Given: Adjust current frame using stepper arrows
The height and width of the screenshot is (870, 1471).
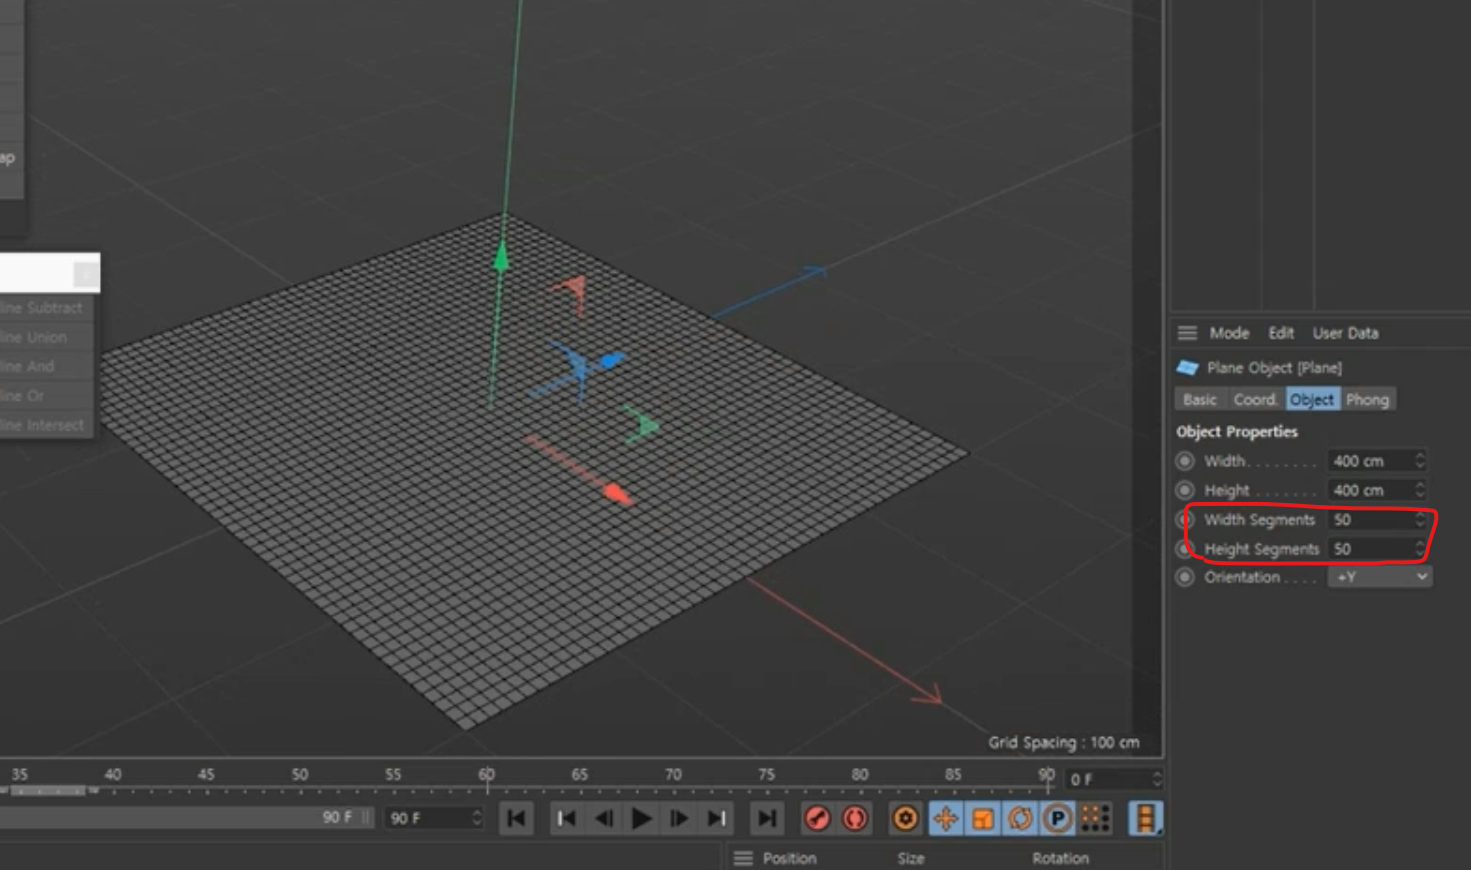Looking at the screenshot, I should coord(1157,779).
